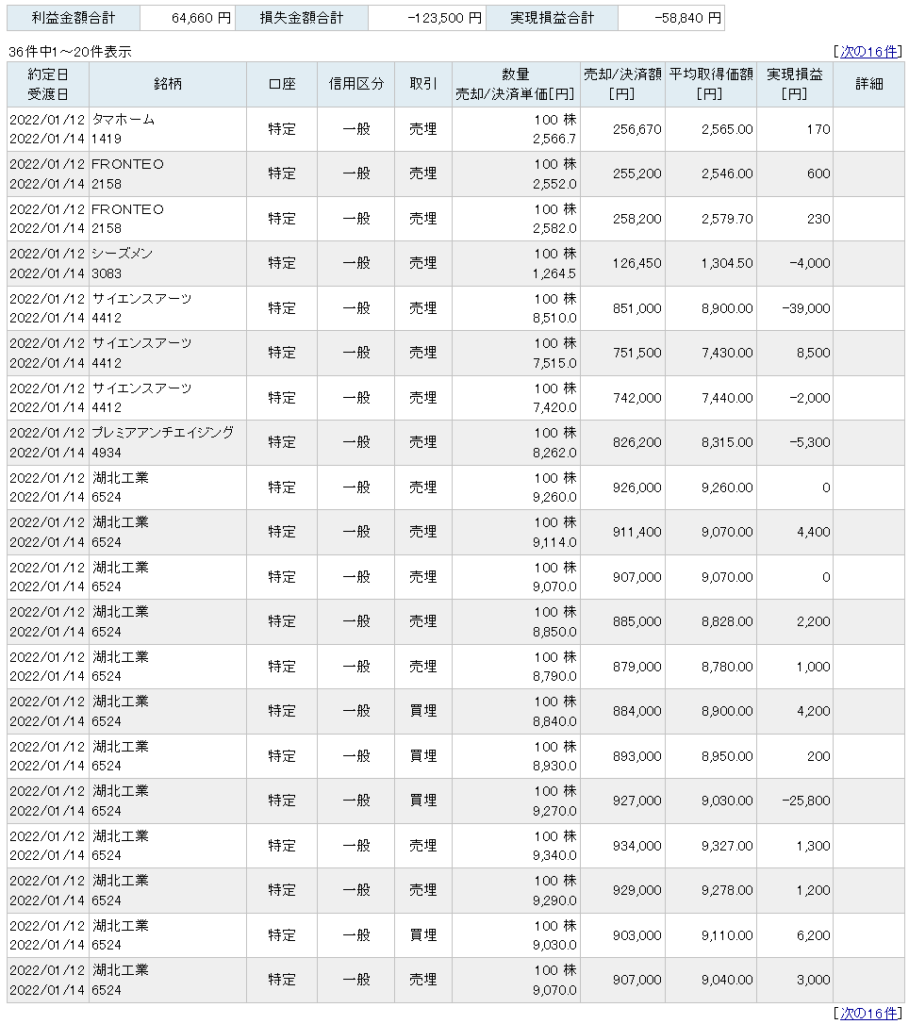
Task: Click the settlement amount 255,200 cell
Action: [x=623, y=174]
